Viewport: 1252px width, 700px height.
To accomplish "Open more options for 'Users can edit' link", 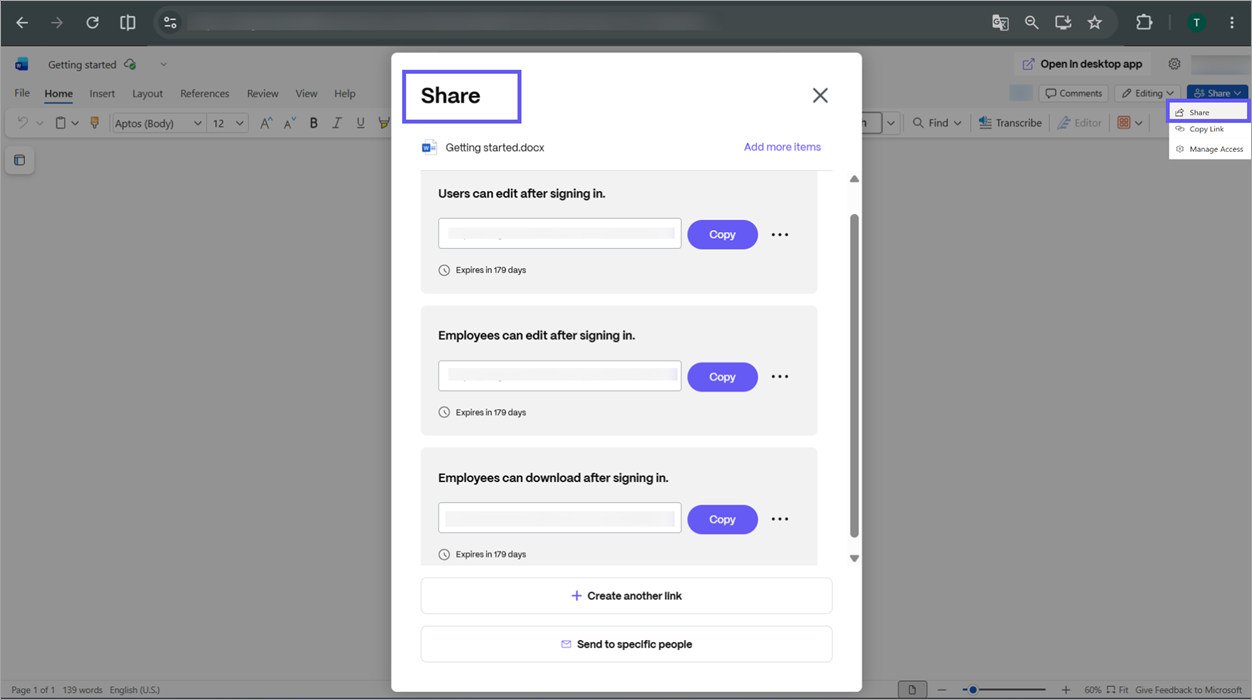I will (x=780, y=235).
